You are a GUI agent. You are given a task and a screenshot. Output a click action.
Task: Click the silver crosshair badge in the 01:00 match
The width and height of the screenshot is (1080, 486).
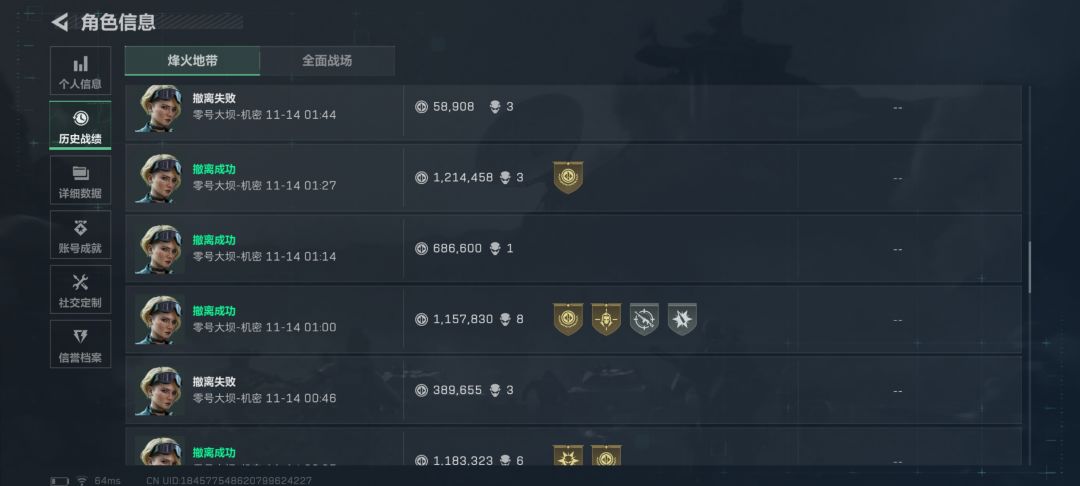pyautogui.click(x=644, y=319)
